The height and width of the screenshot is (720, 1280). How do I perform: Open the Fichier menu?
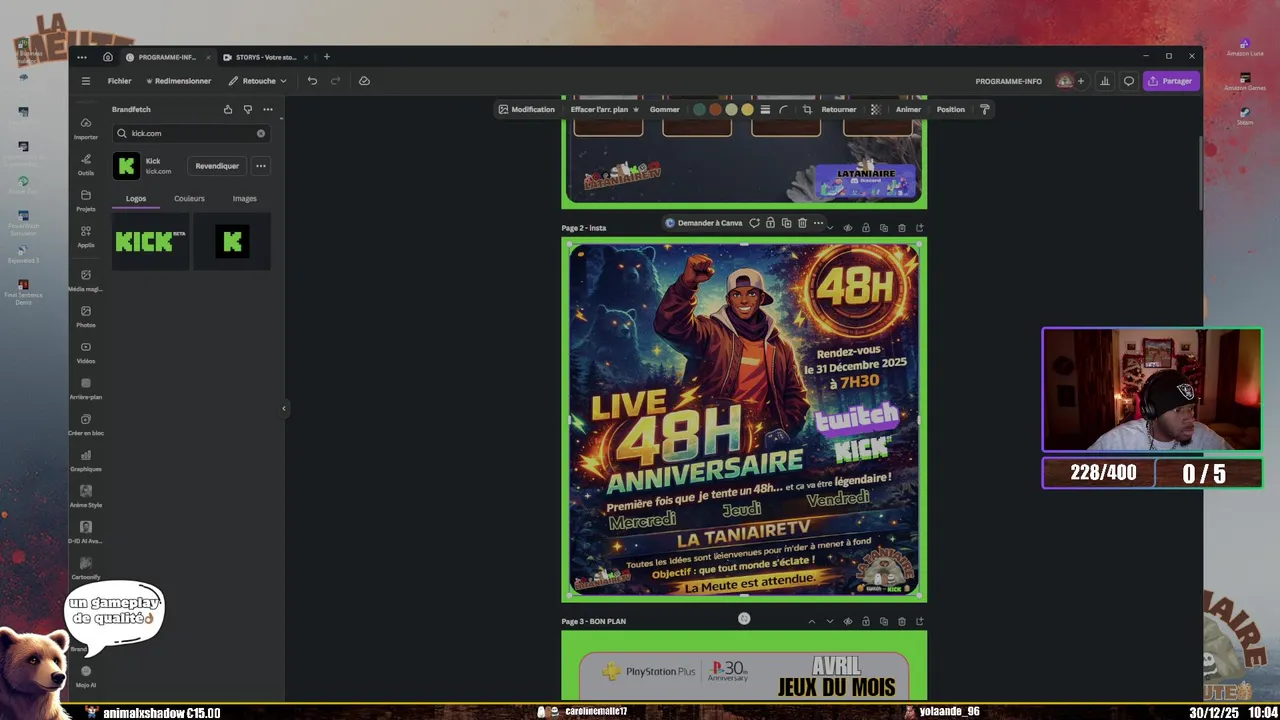(x=119, y=81)
